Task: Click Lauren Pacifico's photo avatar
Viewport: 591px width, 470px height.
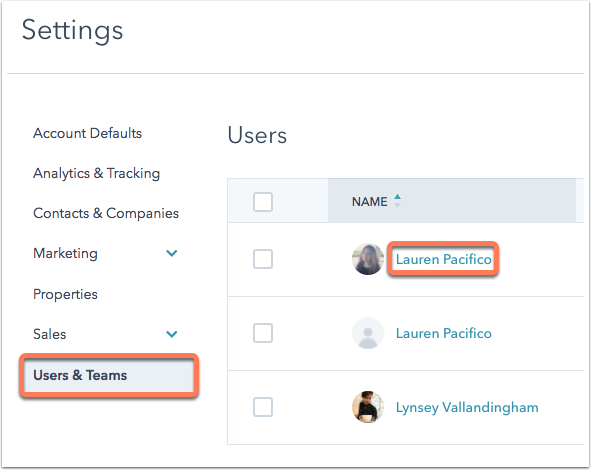Action: click(x=368, y=259)
